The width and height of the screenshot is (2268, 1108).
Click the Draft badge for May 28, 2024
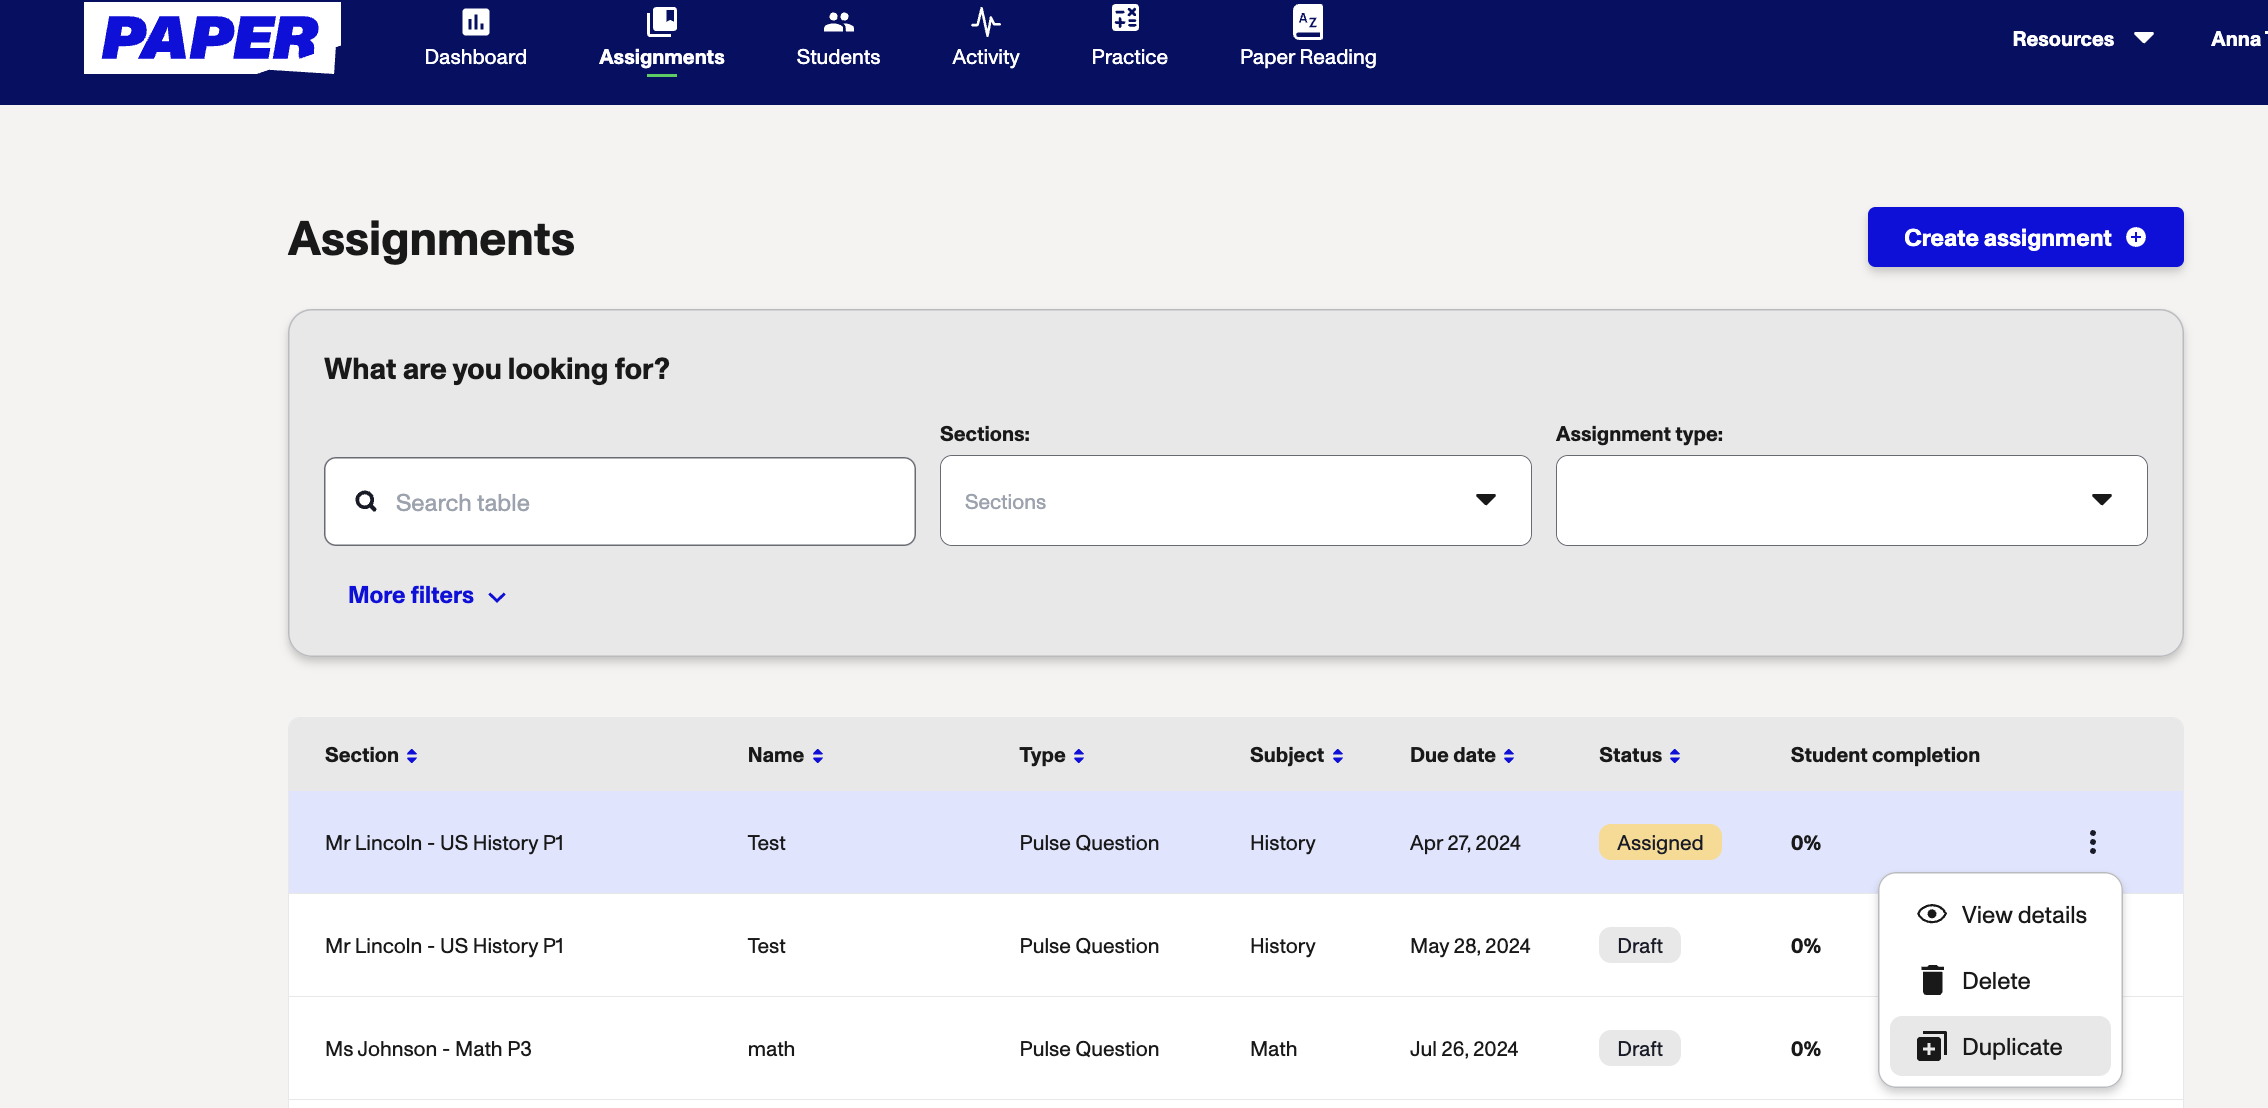pyautogui.click(x=1639, y=945)
